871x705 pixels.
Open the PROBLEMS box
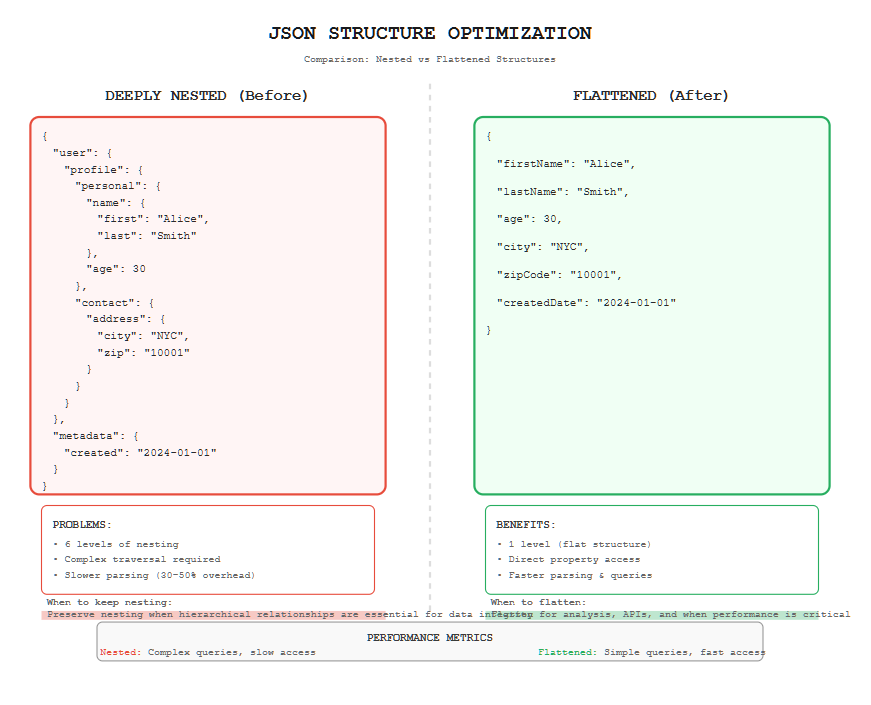[x=207, y=549]
